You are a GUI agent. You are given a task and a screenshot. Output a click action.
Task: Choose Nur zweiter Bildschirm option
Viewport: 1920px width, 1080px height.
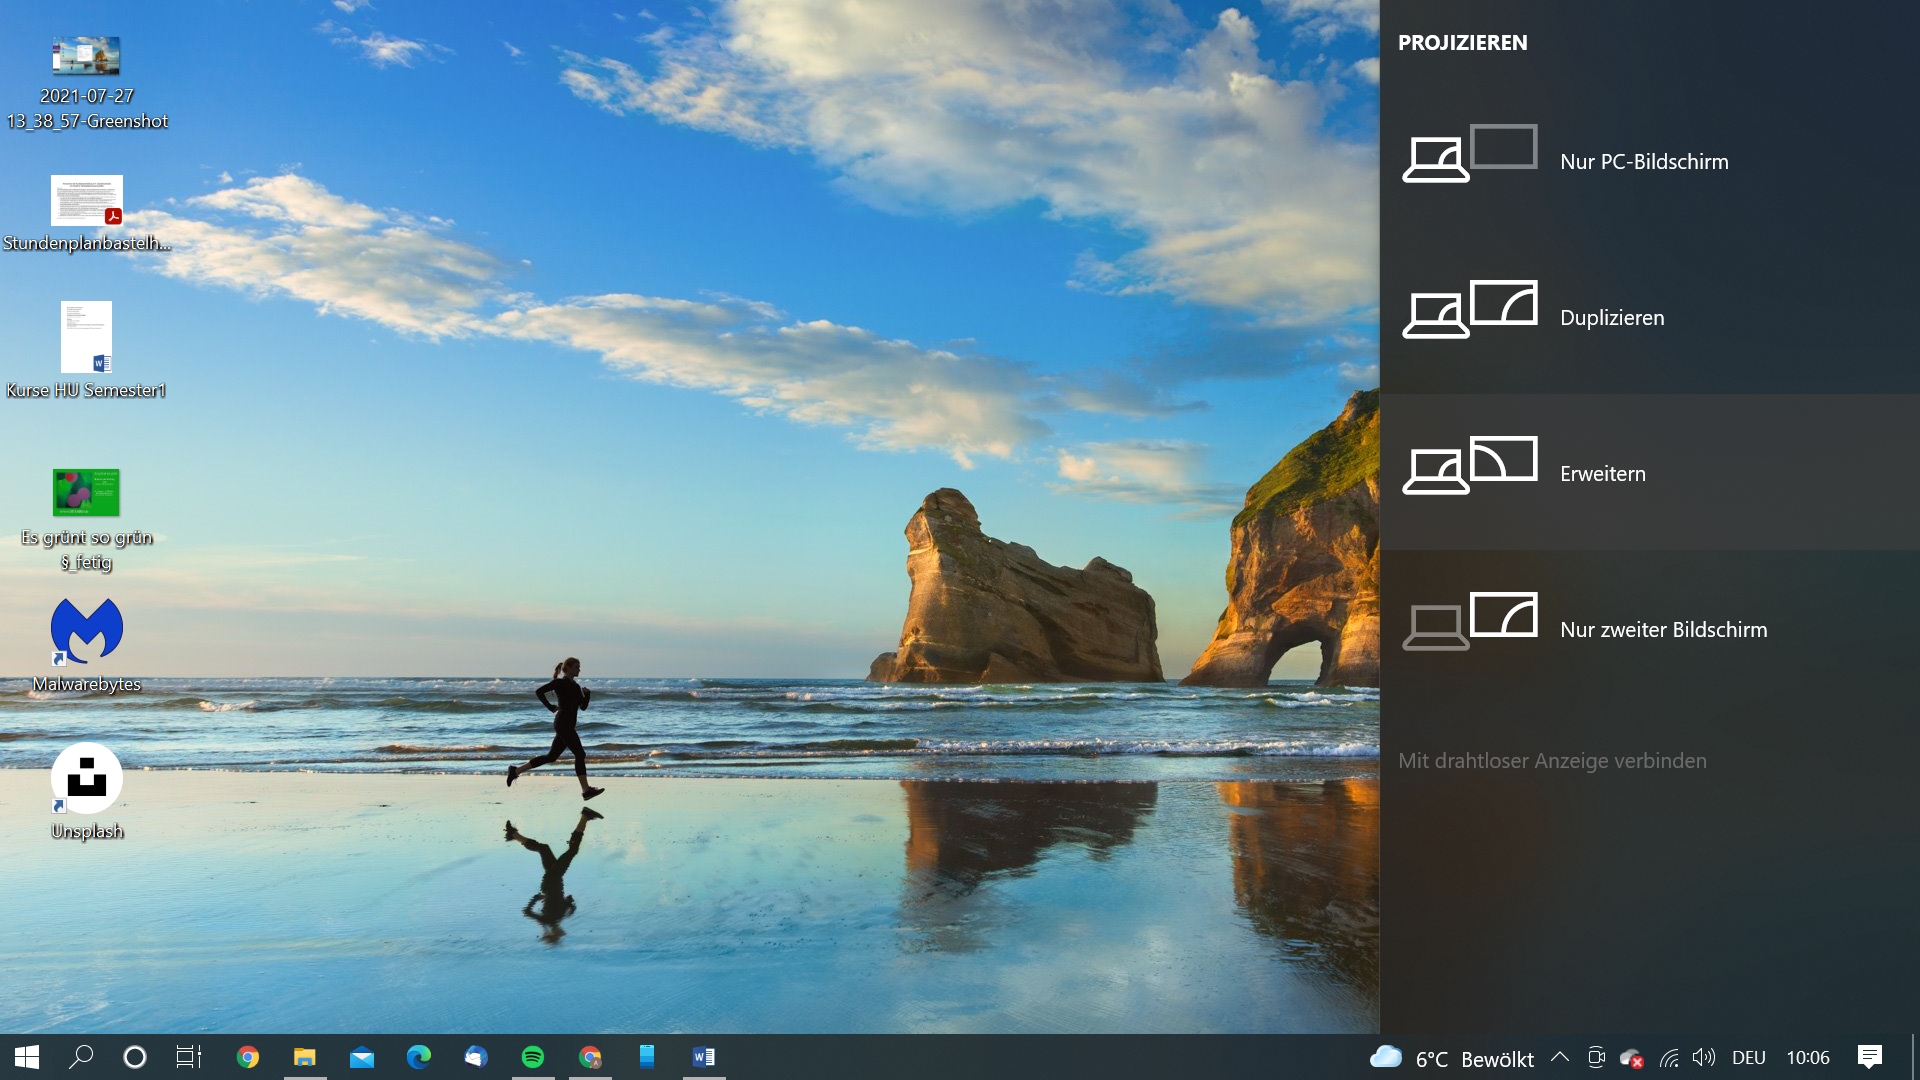[1663, 629]
